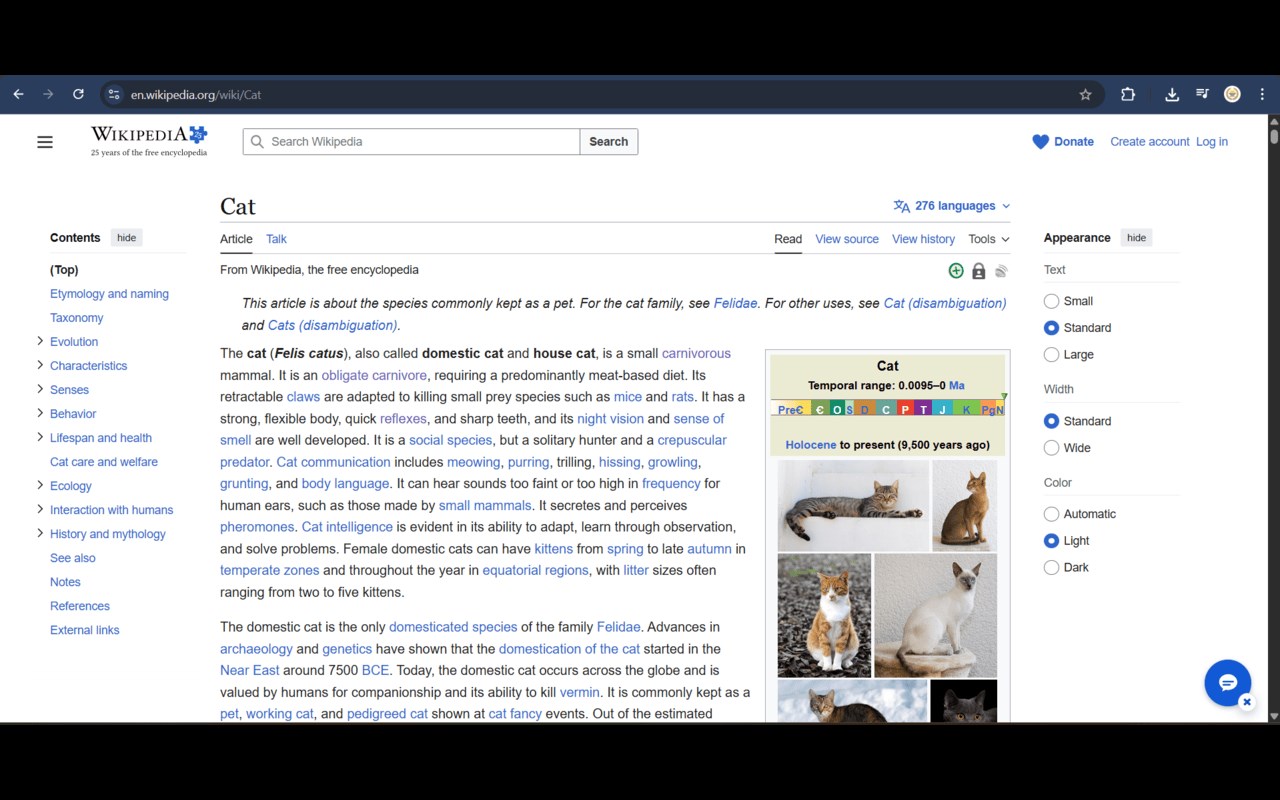Go back using the browser back arrow
This screenshot has width=1280, height=800.
click(18, 94)
